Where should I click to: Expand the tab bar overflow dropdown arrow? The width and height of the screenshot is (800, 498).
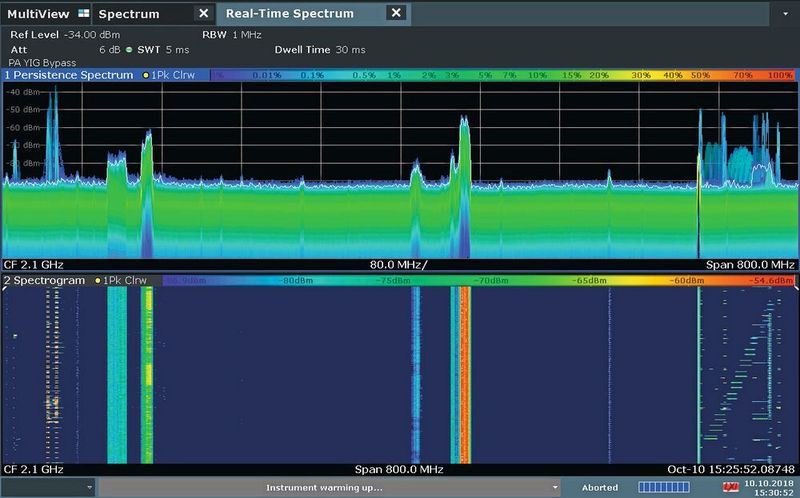click(x=785, y=14)
